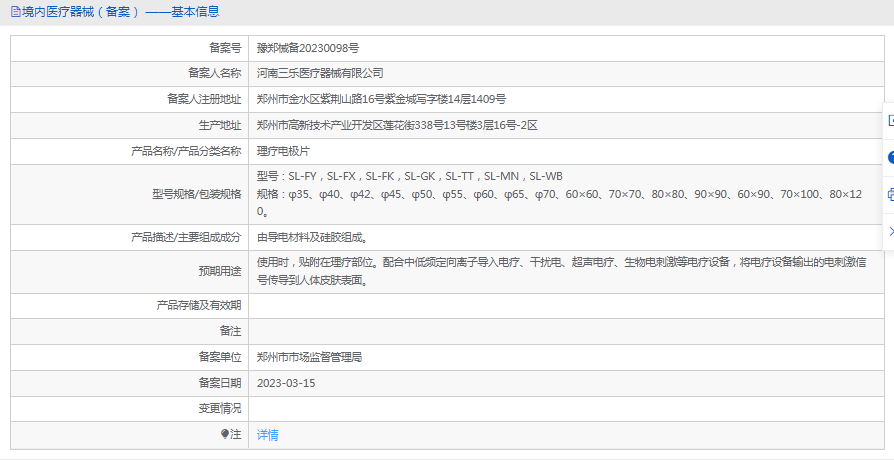Click the registered address 郑州市金水区紫荆山路16号 value
The width and height of the screenshot is (894, 460).
[381, 99]
